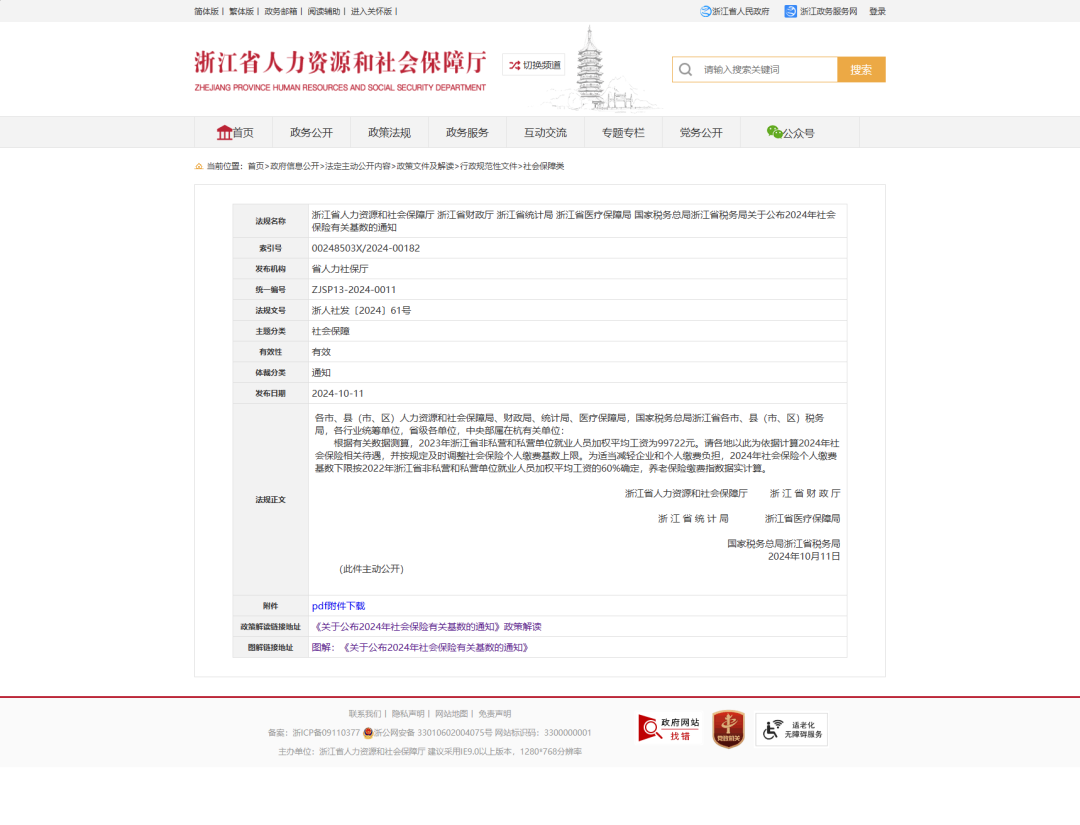Download the pdf附件下载 attachment
Viewport: 1080px width, 825px height.
click(338, 606)
